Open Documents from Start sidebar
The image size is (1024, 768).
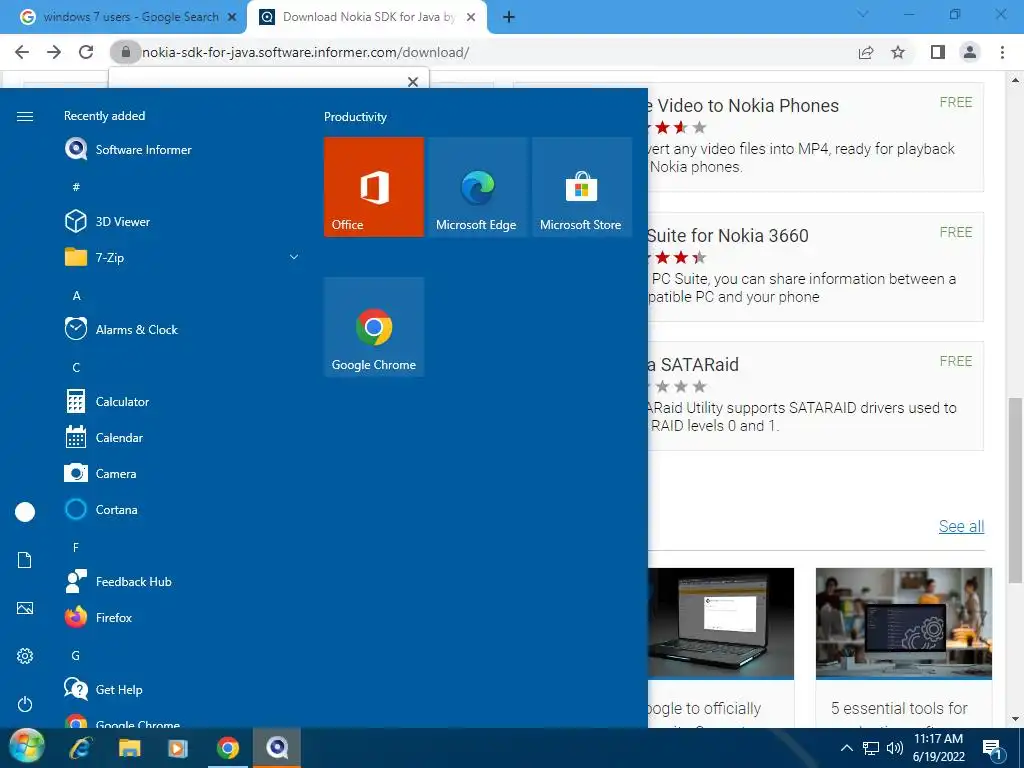coord(25,560)
